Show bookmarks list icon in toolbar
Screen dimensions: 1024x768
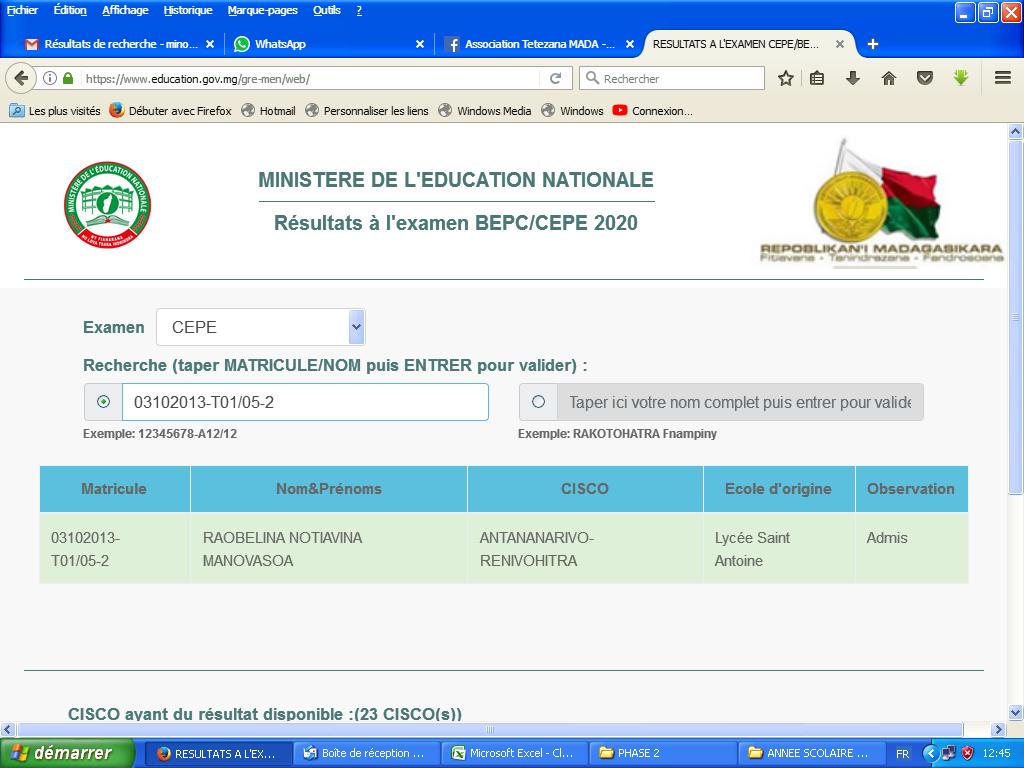[818, 78]
